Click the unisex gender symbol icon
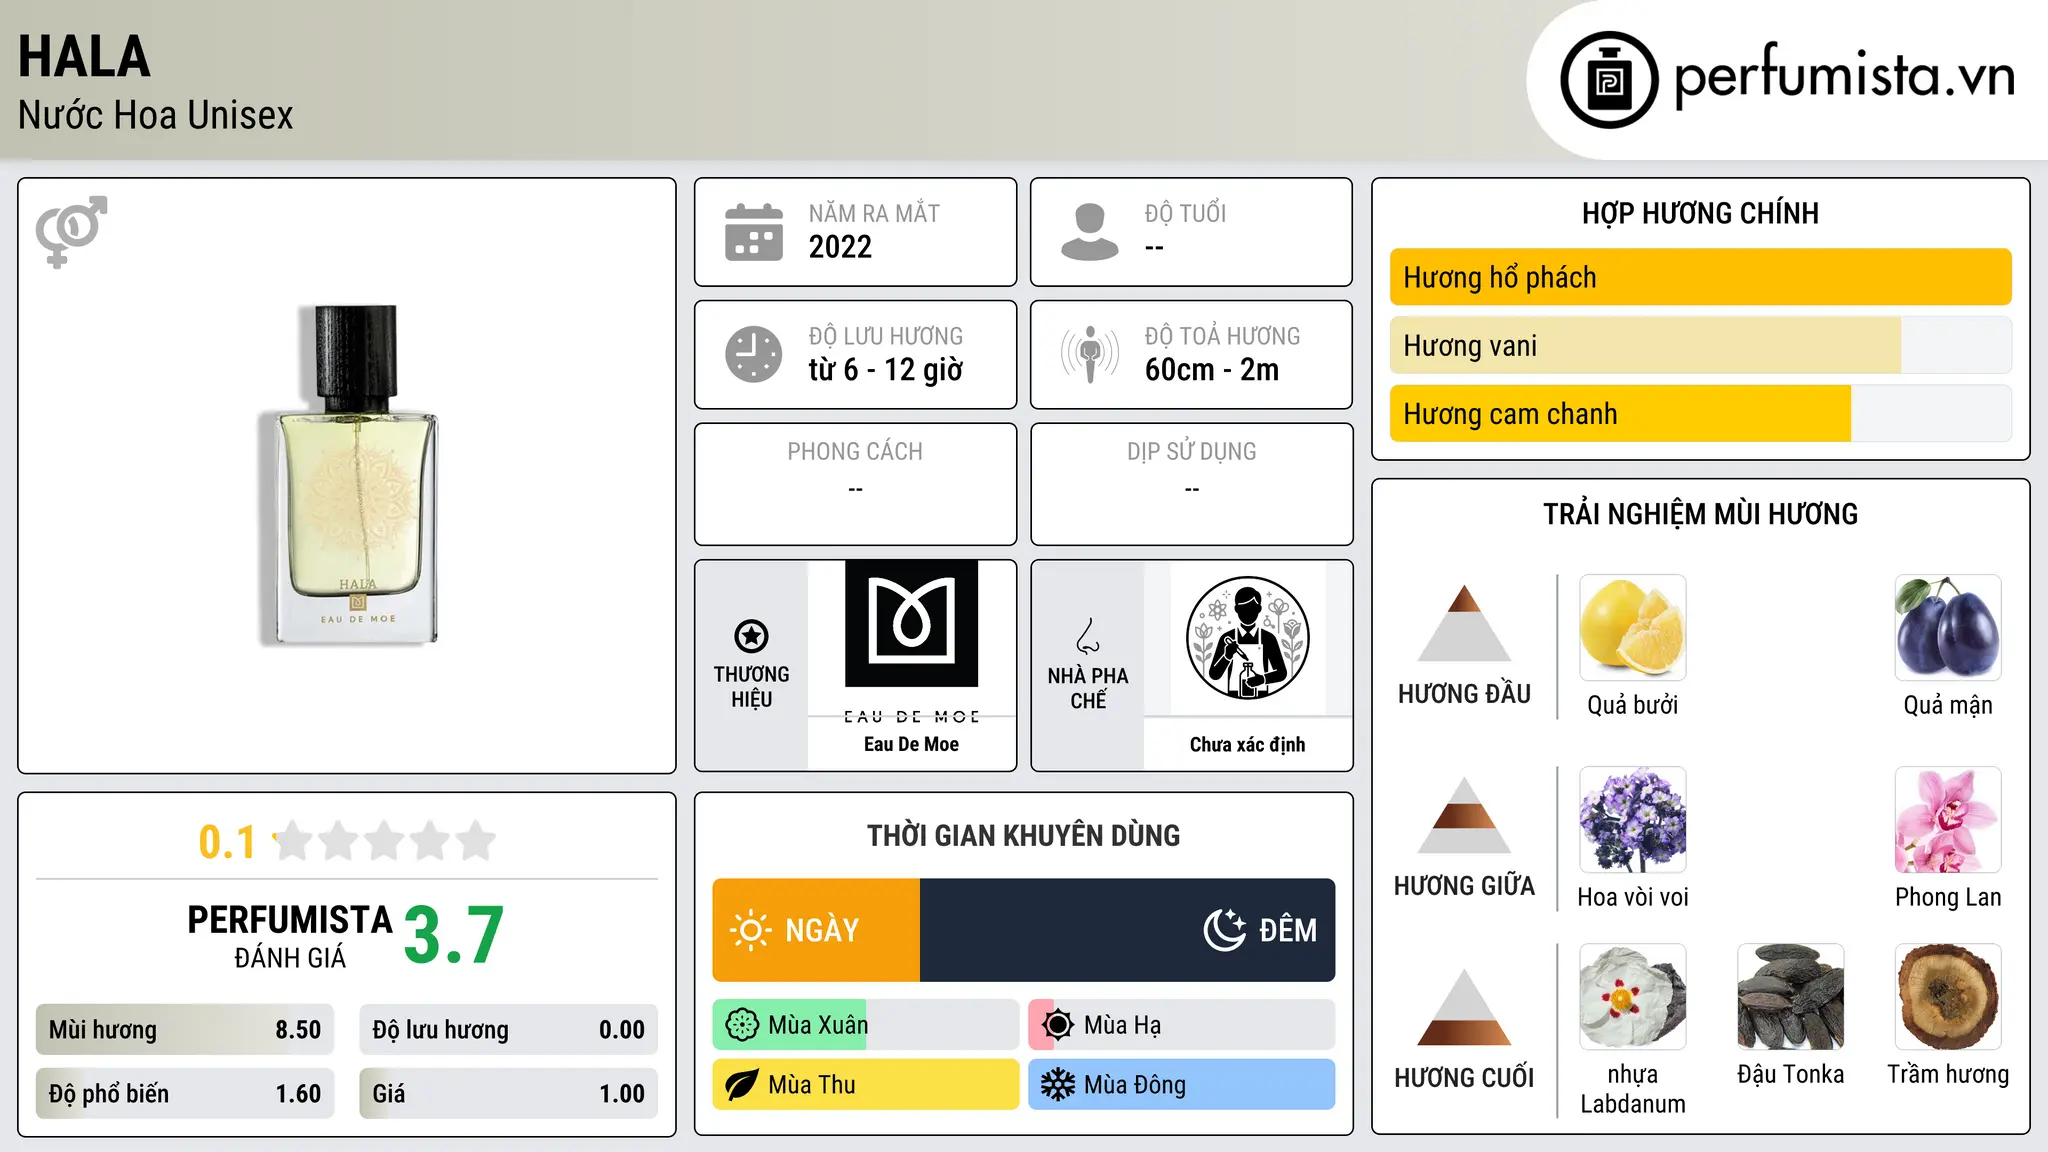2048x1152 pixels. tap(71, 232)
